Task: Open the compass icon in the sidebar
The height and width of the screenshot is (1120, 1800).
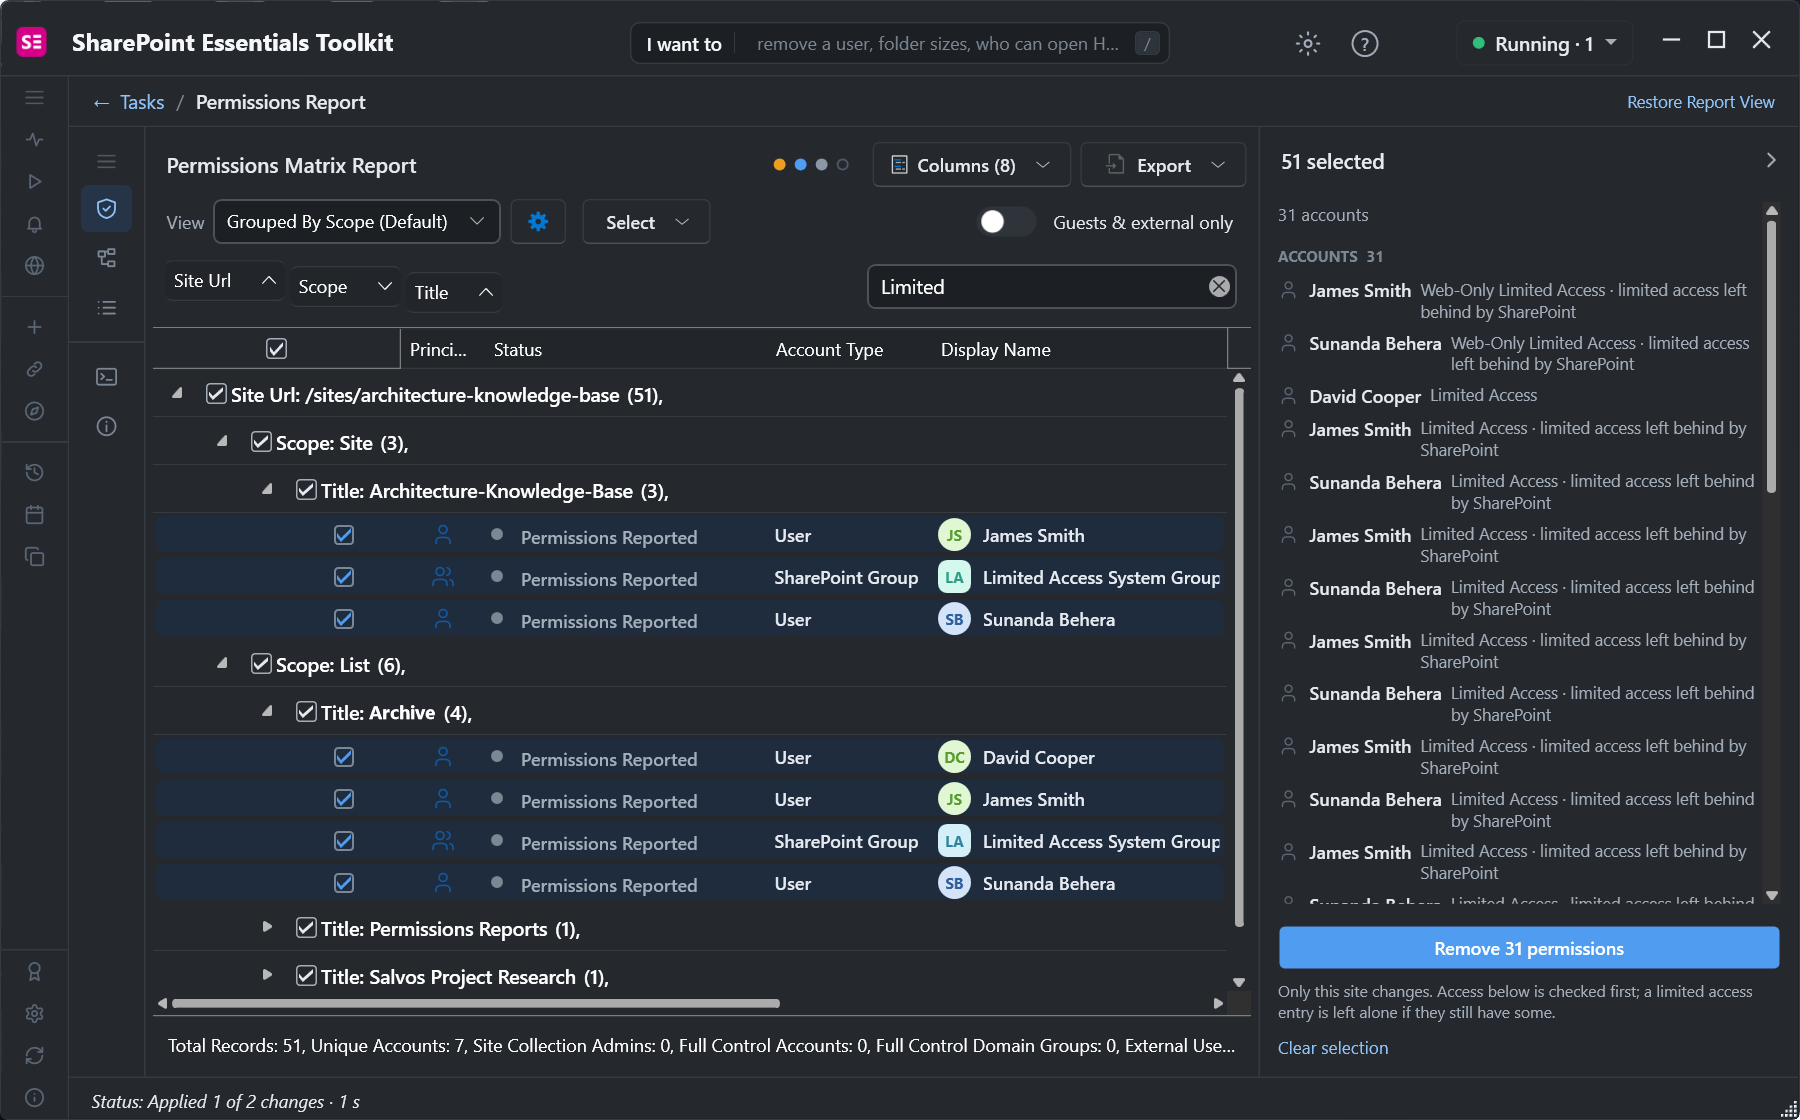Action: 35,411
